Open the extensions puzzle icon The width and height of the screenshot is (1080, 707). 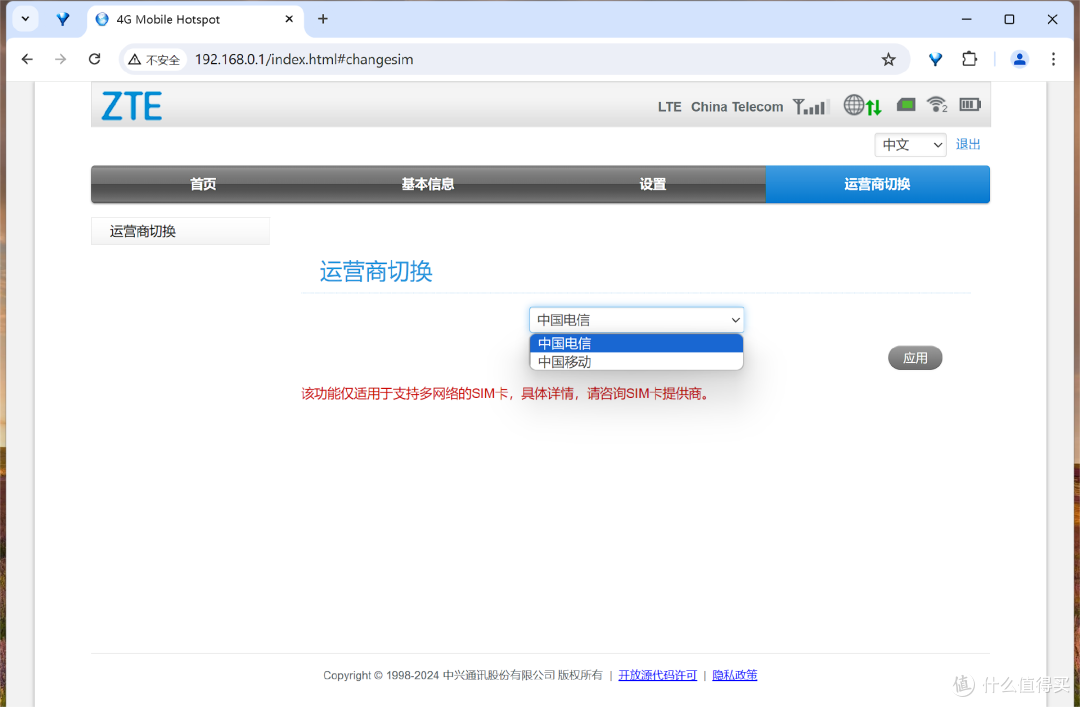970,59
